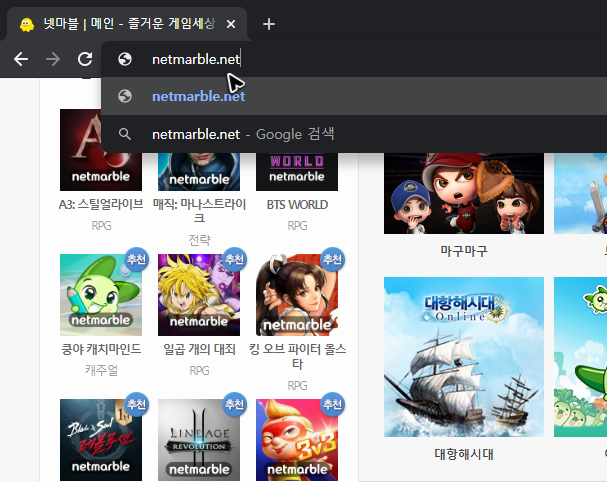Viewport: 607px width, 482px height.
Task: Open the Lineage II Revolution game icon
Action: click(x=199, y=440)
